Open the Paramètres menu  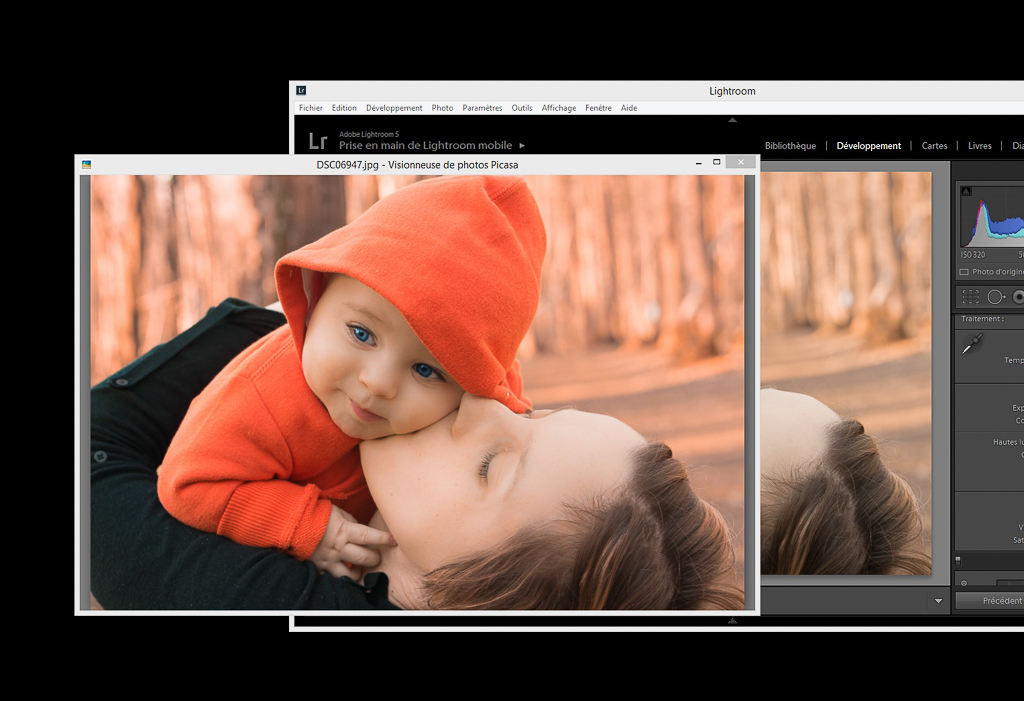click(x=482, y=108)
